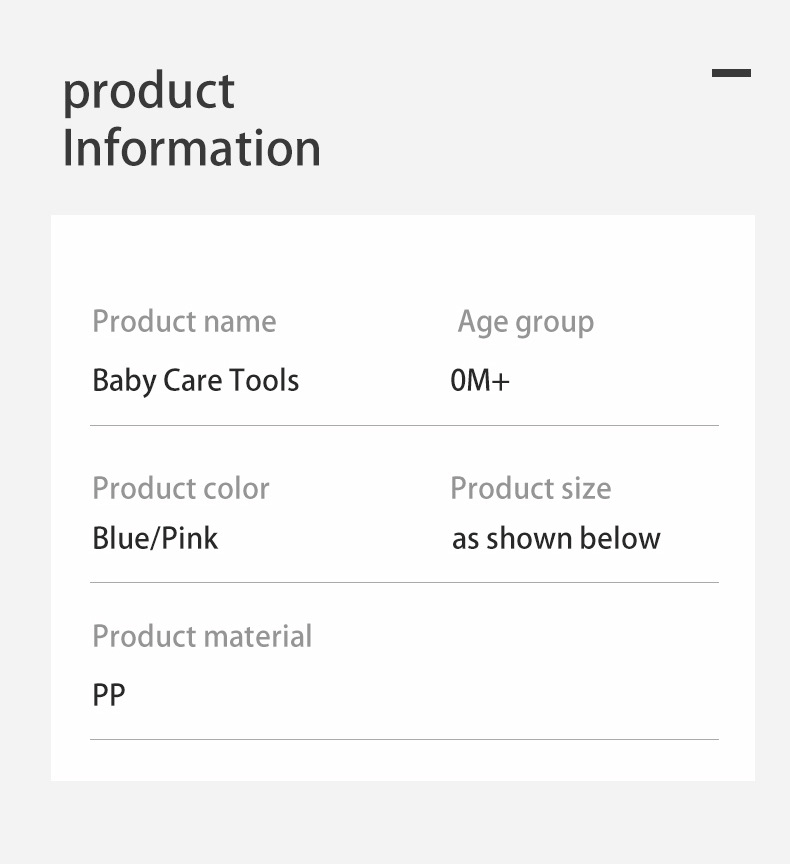Click the gray background below the white card
Image resolution: width=790 pixels, height=864 pixels.
pos(400,822)
